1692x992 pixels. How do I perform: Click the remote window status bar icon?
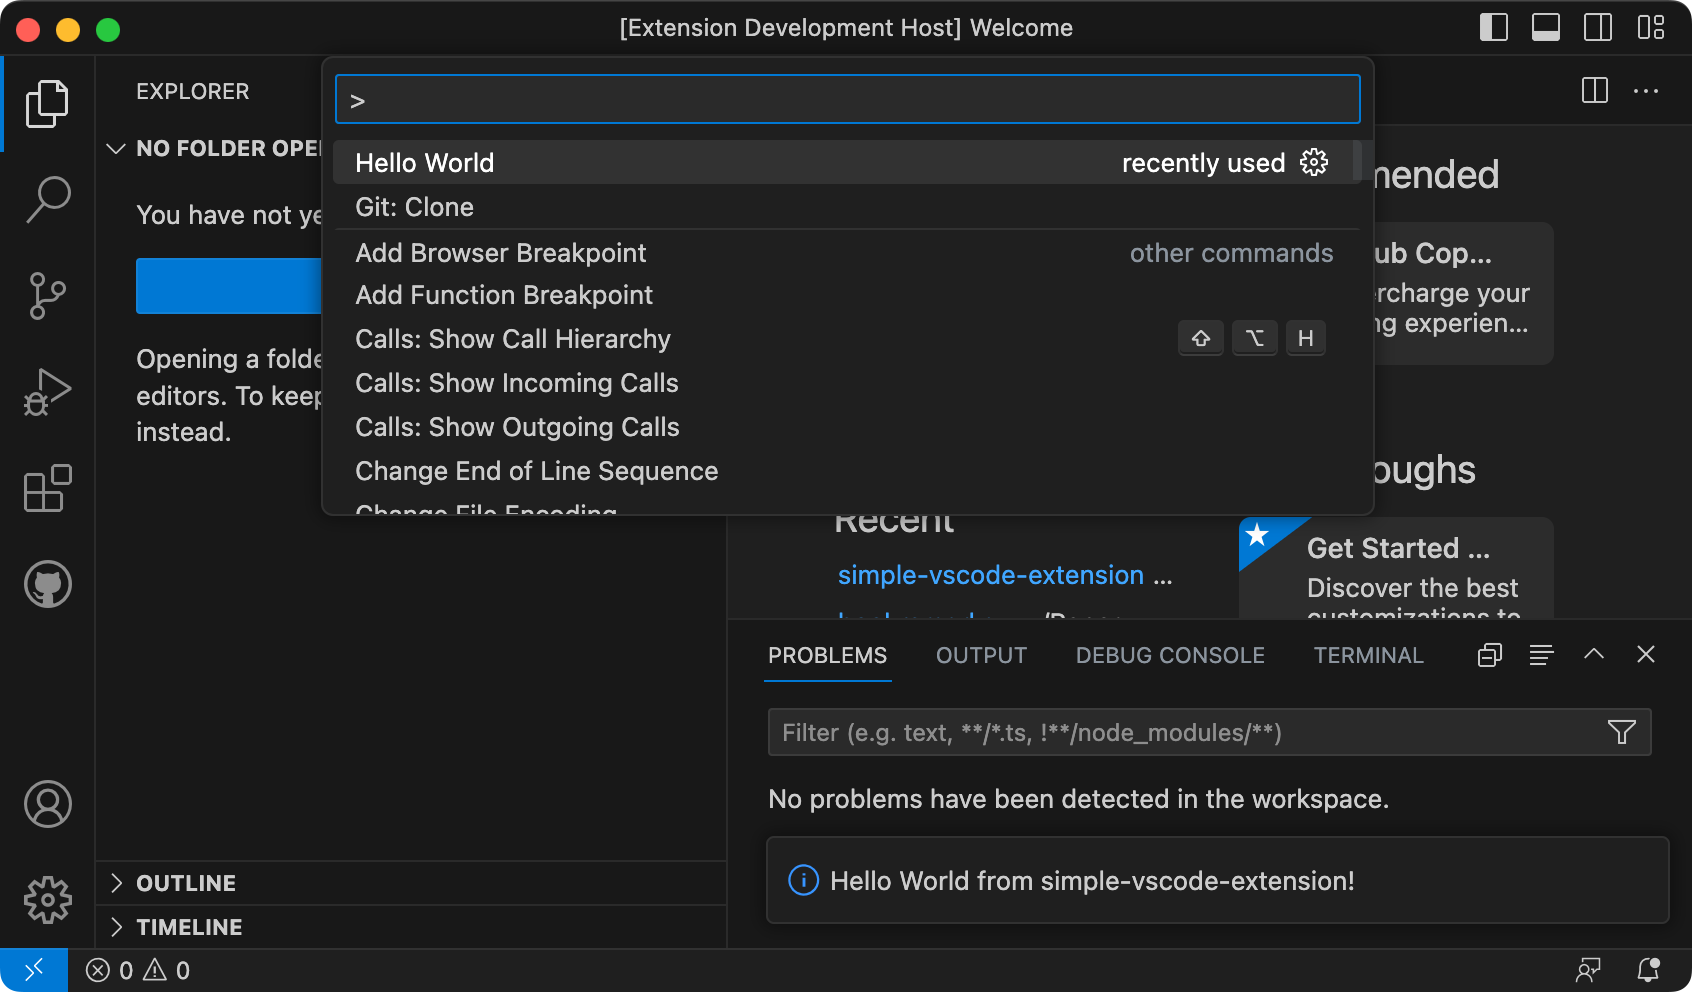[34, 970]
